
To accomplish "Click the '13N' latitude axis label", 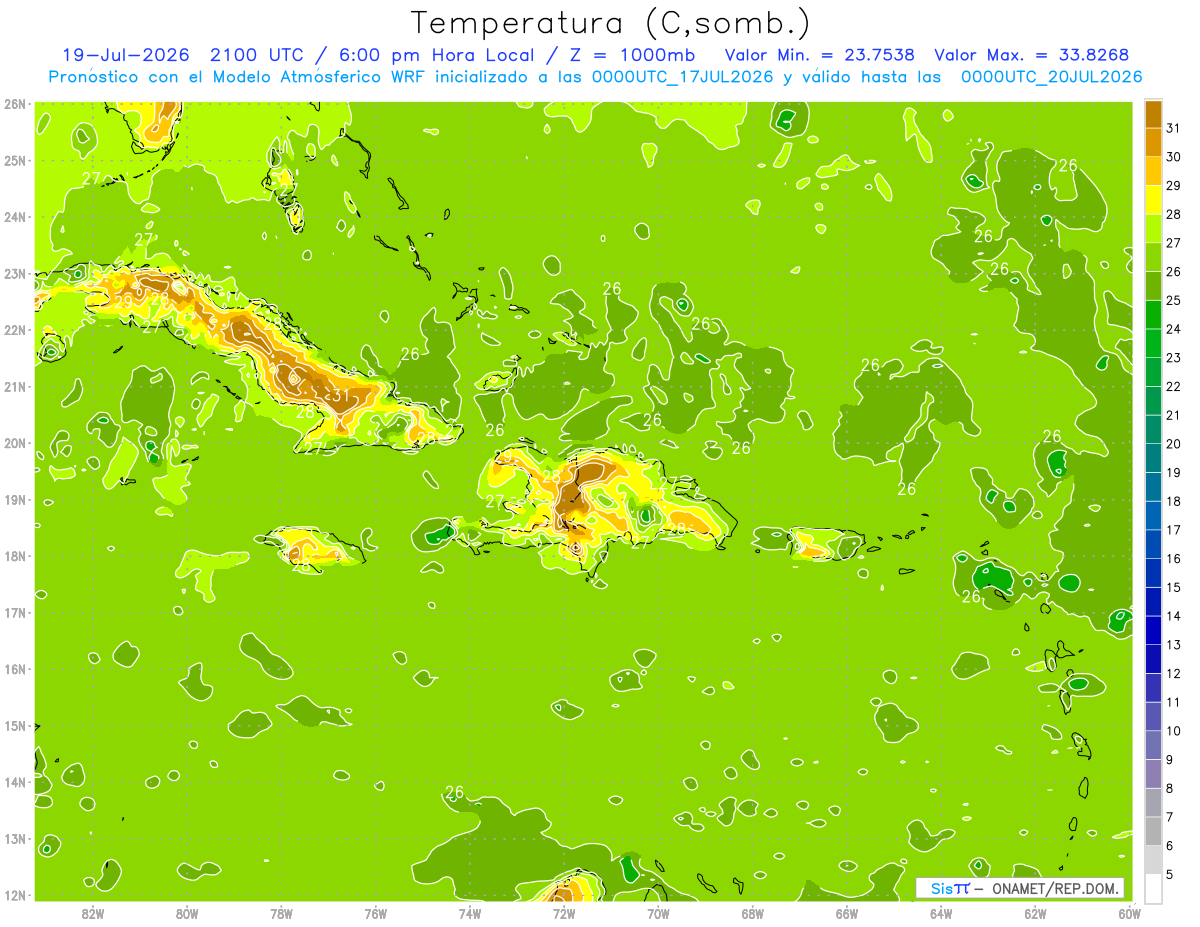I will [15, 839].
